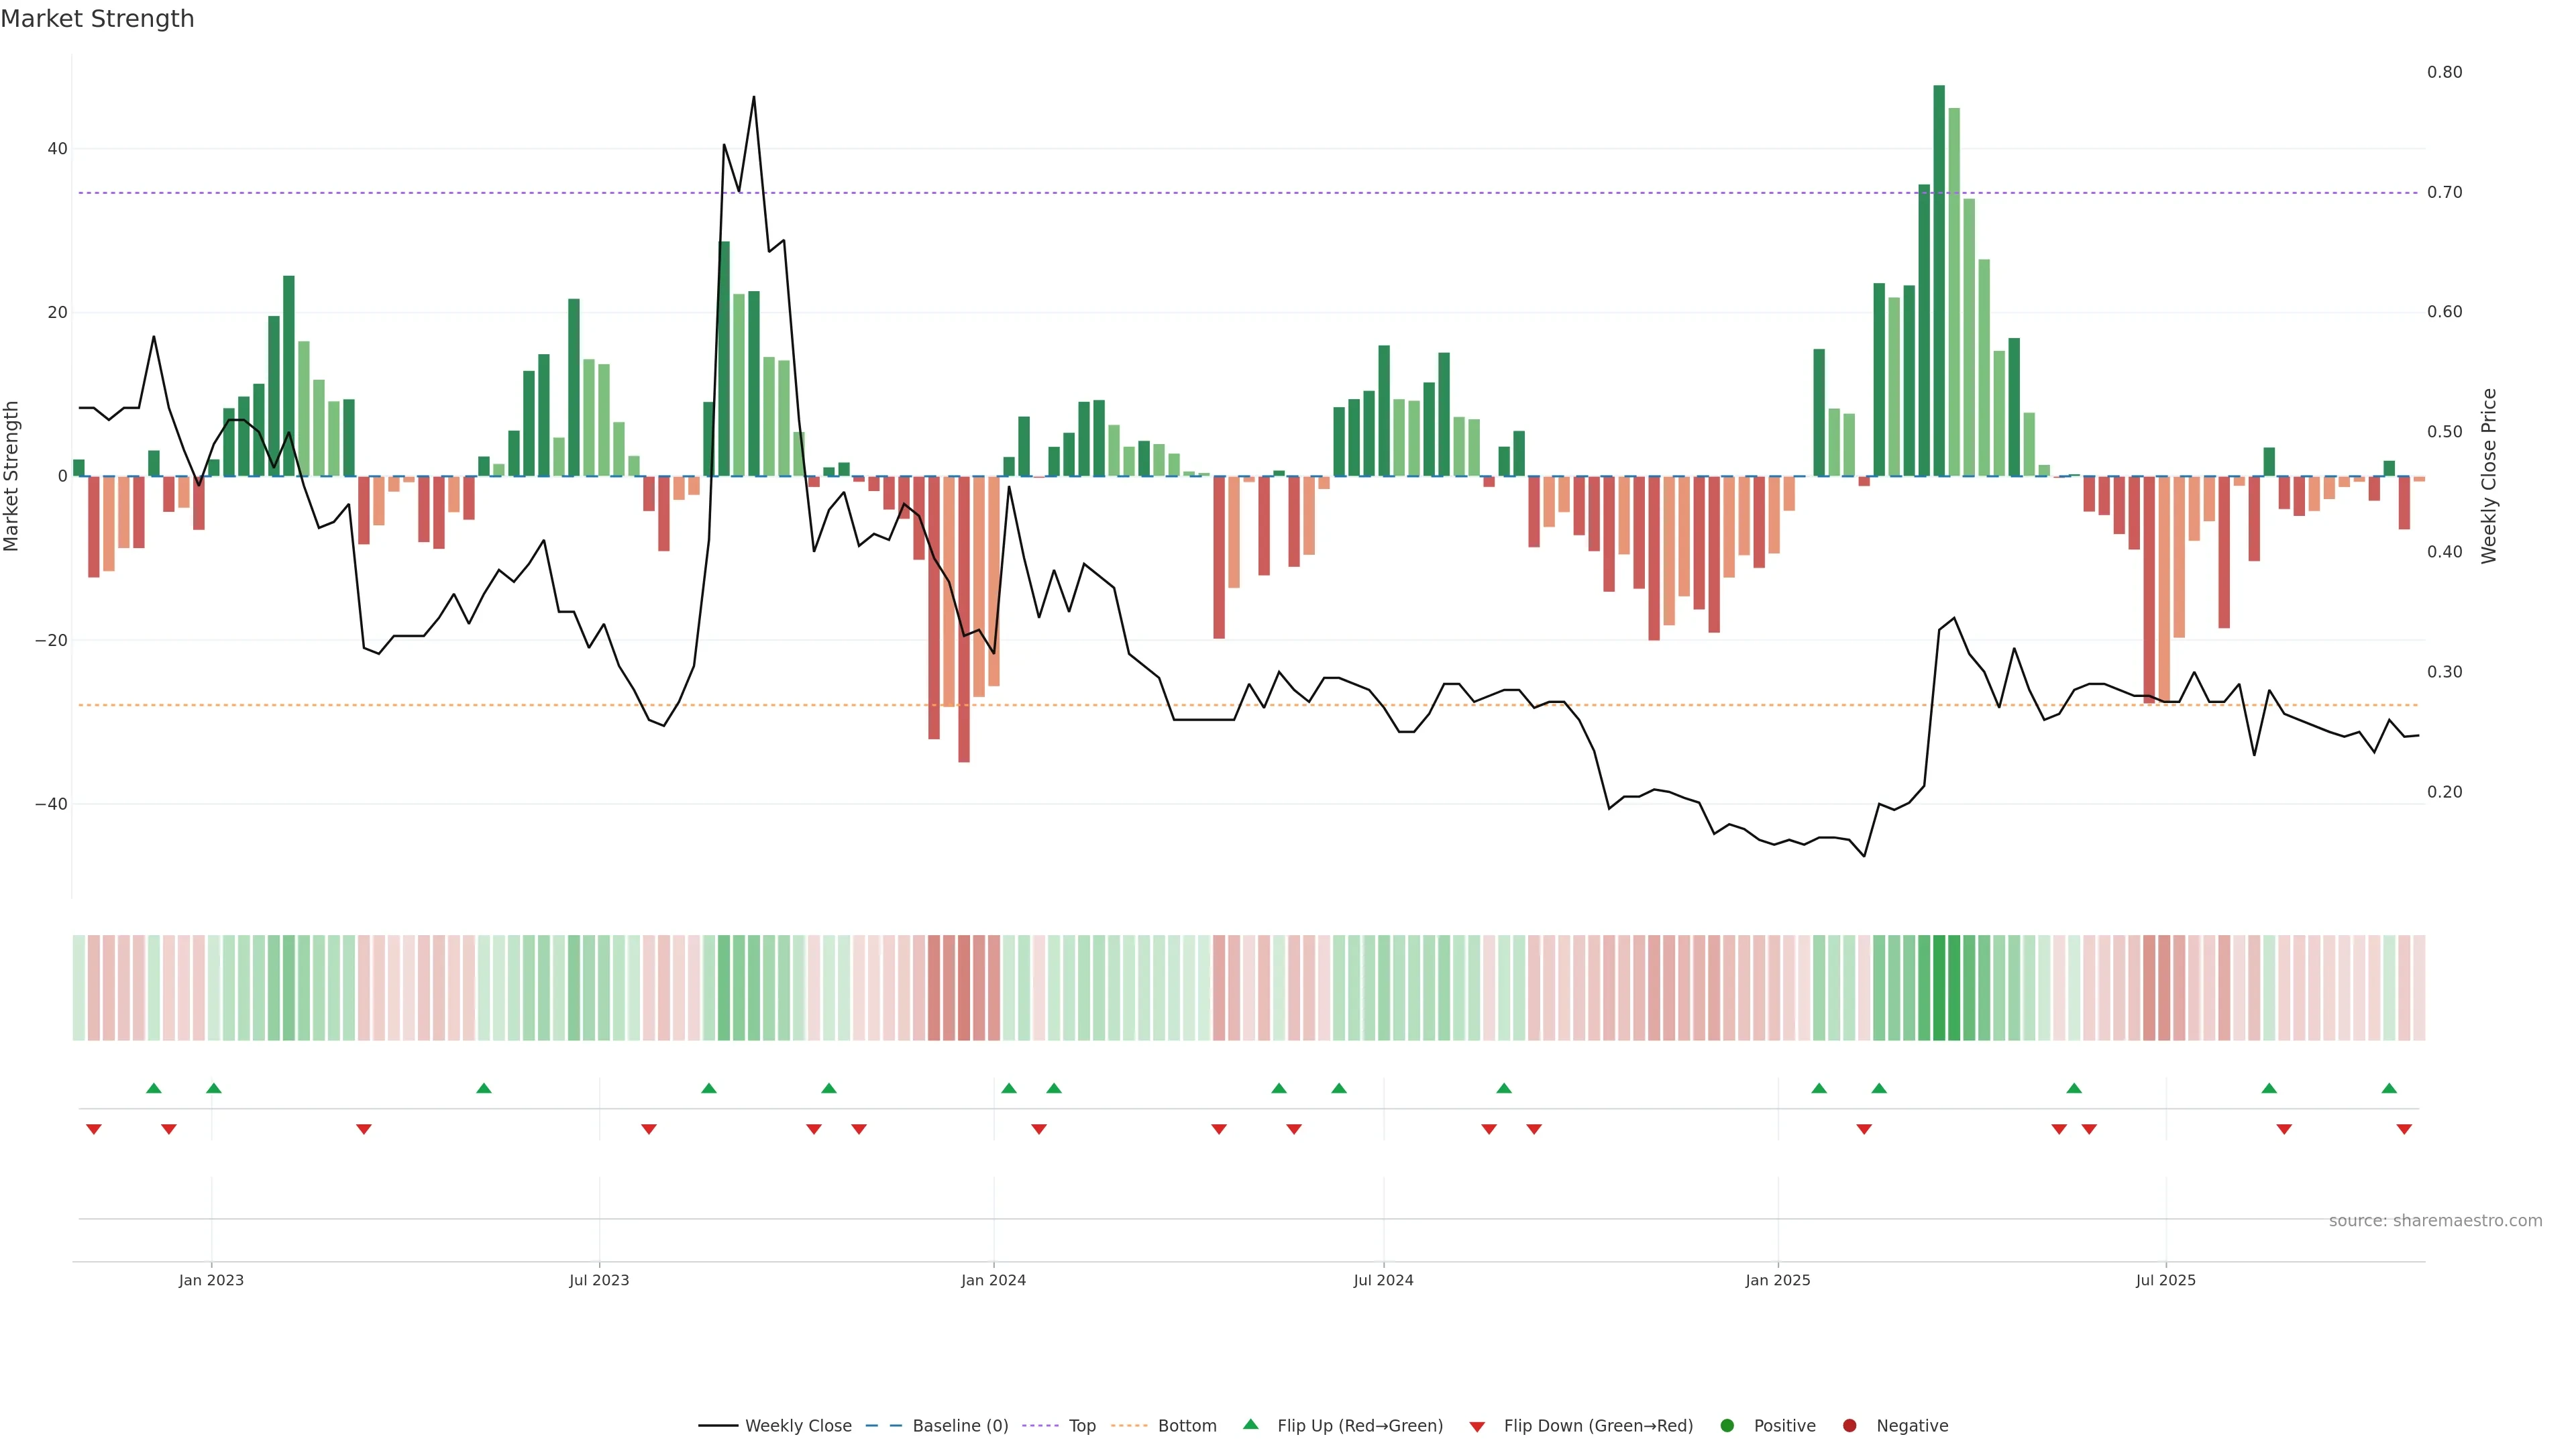Click the source: sharemaestro.com text

tap(2435, 1220)
